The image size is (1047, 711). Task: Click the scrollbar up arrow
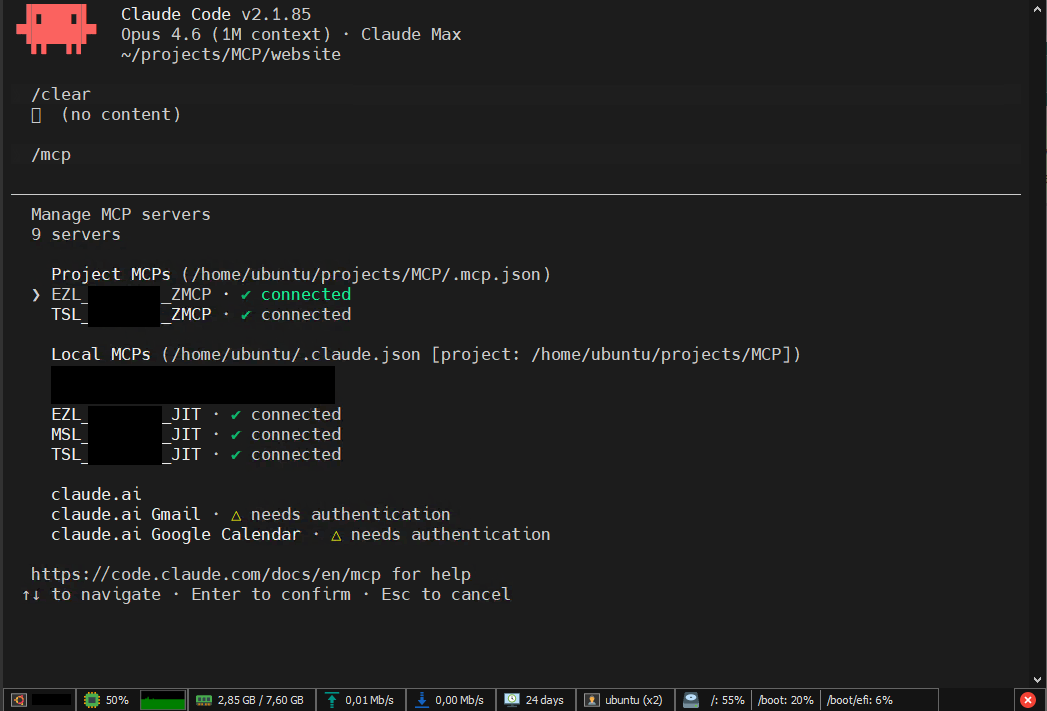coord(1038,8)
